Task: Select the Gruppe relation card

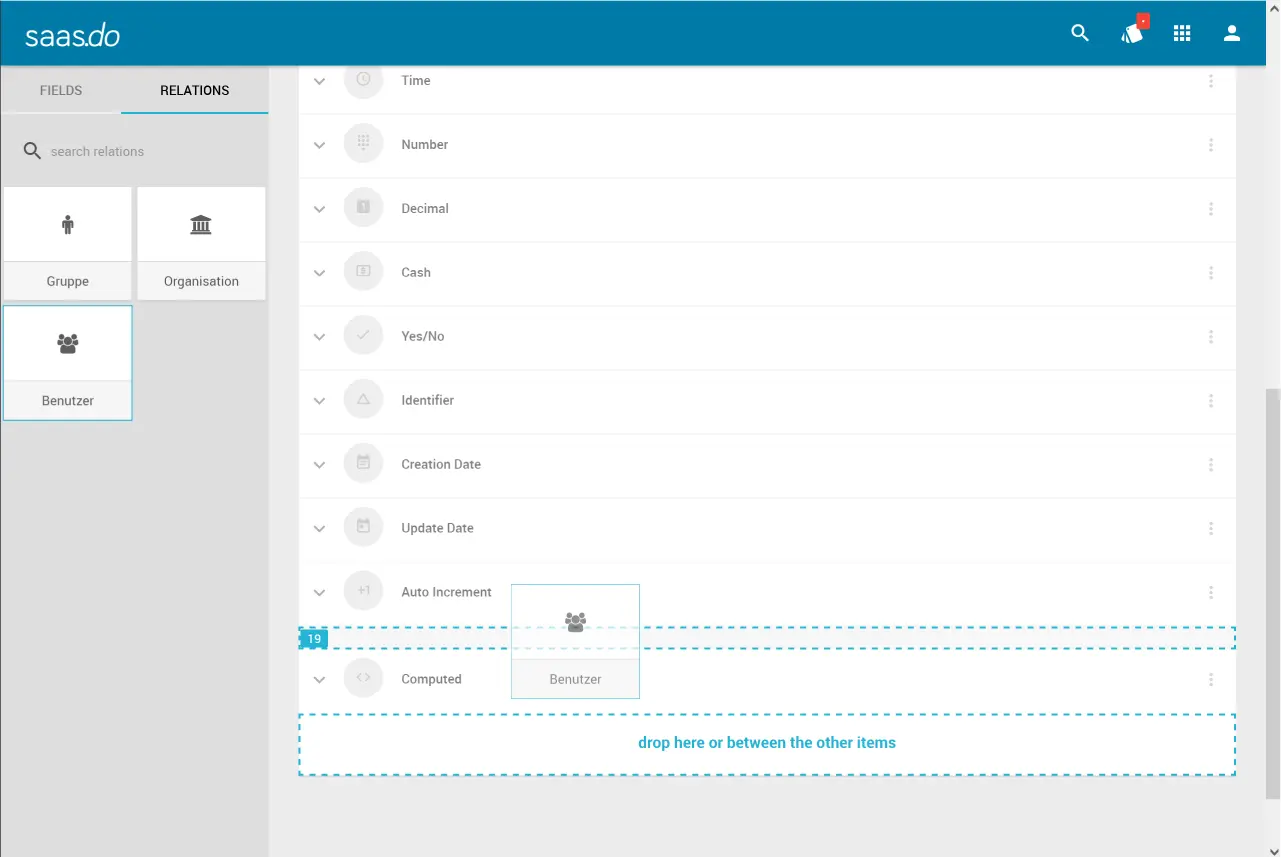Action: click(68, 243)
